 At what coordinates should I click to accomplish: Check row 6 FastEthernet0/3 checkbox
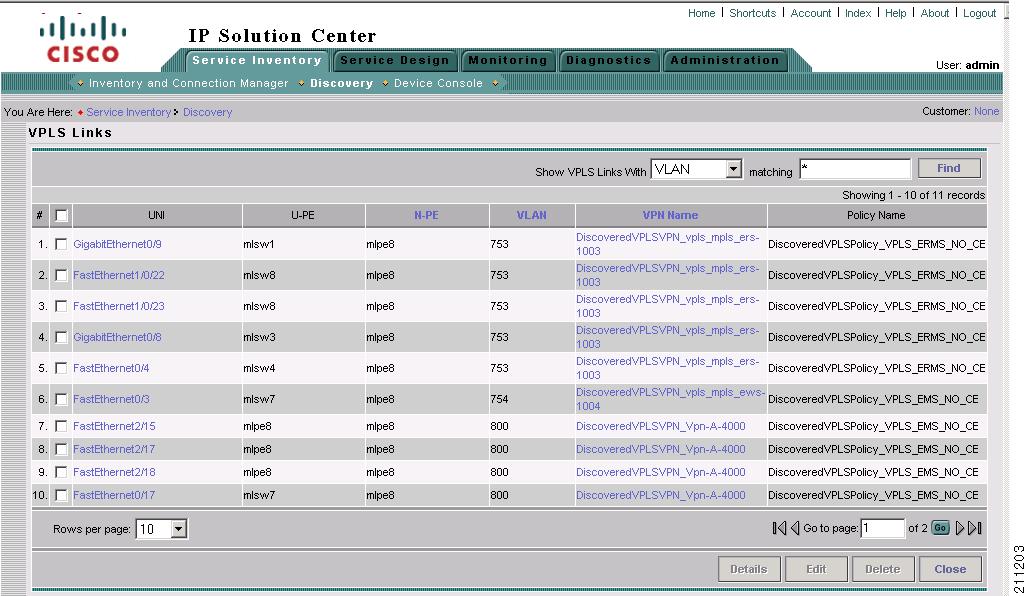(x=61, y=399)
